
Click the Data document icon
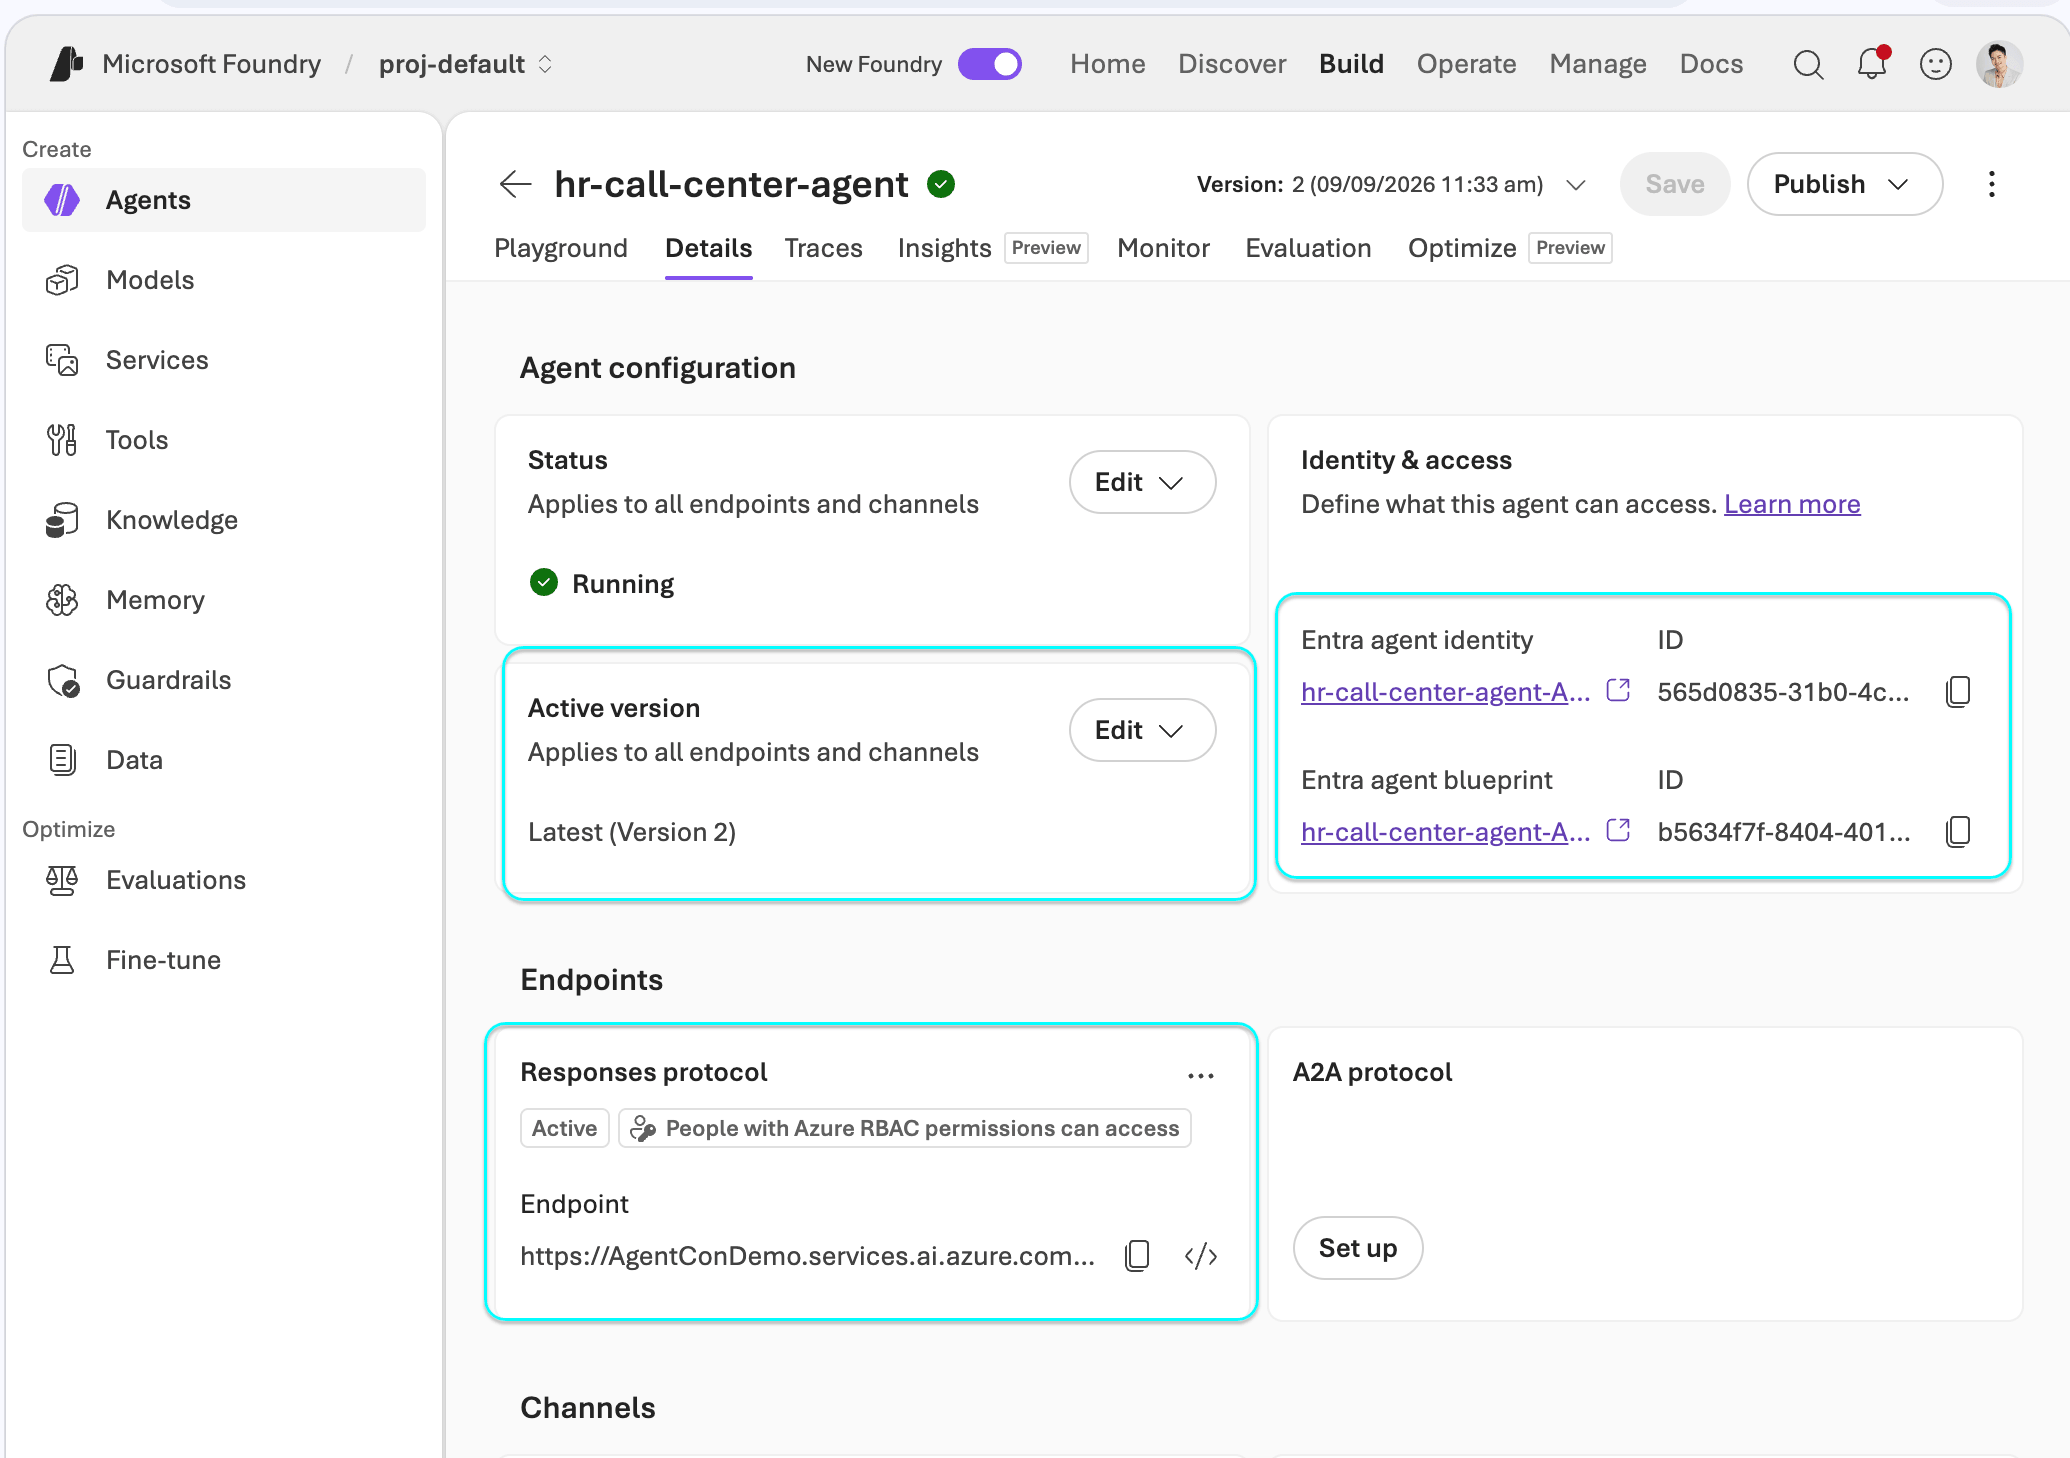coord(62,760)
